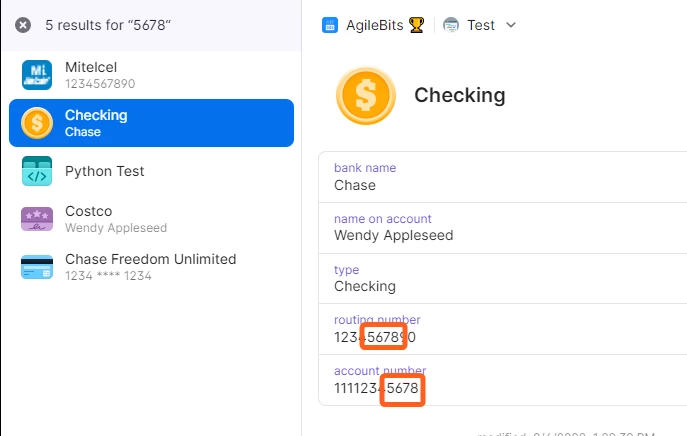Click the gold coin Checking list icon
The image size is (687, 436).
[37, 123]
